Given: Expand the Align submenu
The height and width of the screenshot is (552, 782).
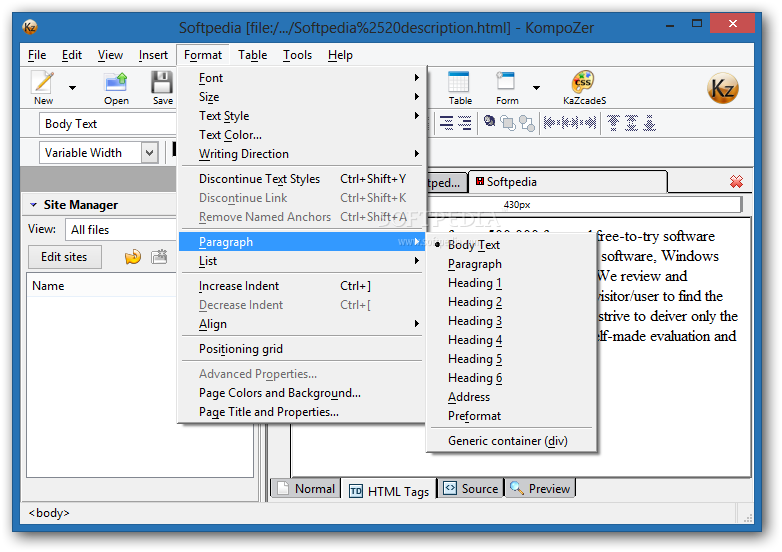Looking at the screenshot, I should tap(301, 324).
